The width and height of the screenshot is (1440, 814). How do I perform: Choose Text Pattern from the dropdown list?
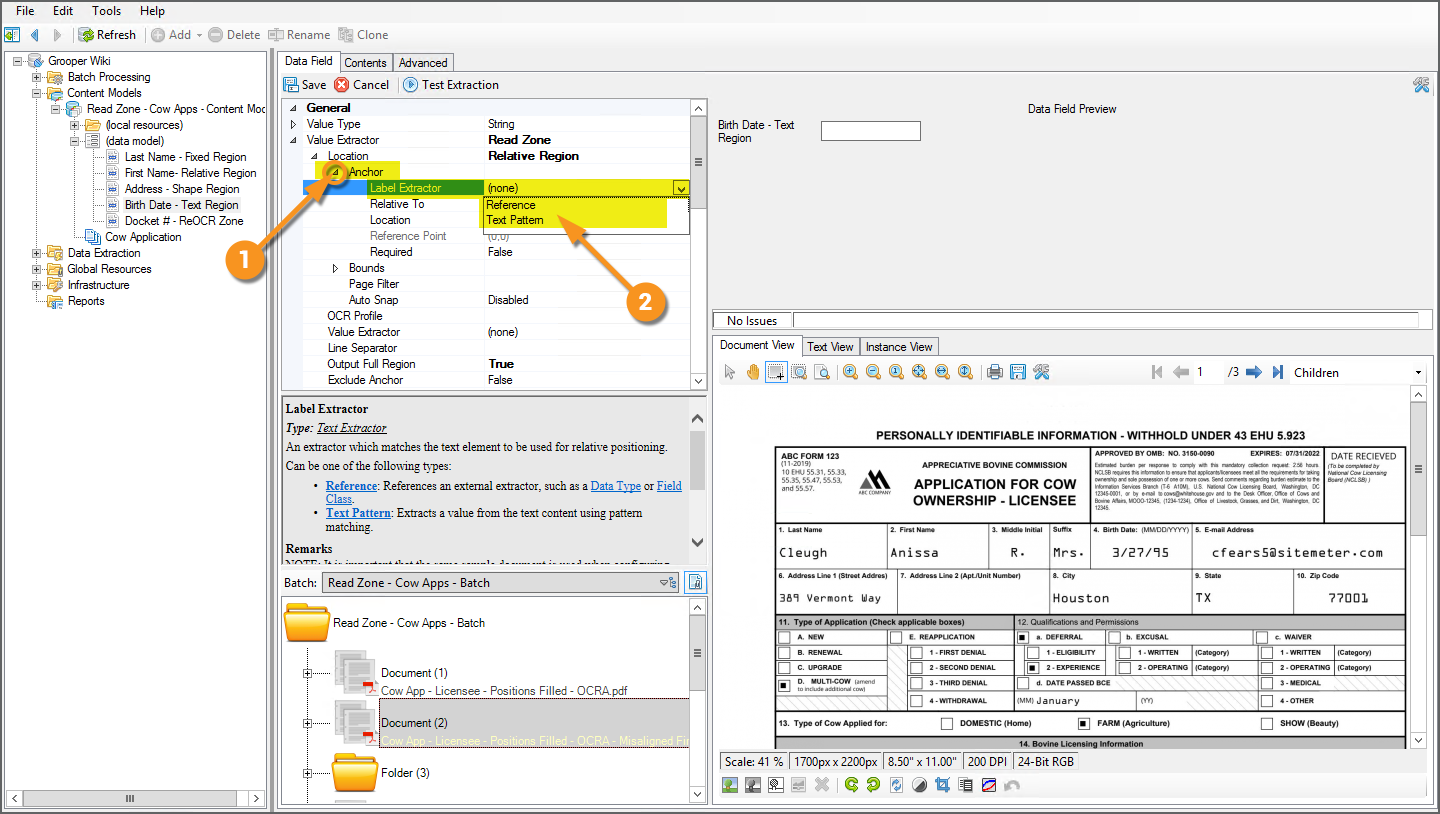(x=515, y=220)
